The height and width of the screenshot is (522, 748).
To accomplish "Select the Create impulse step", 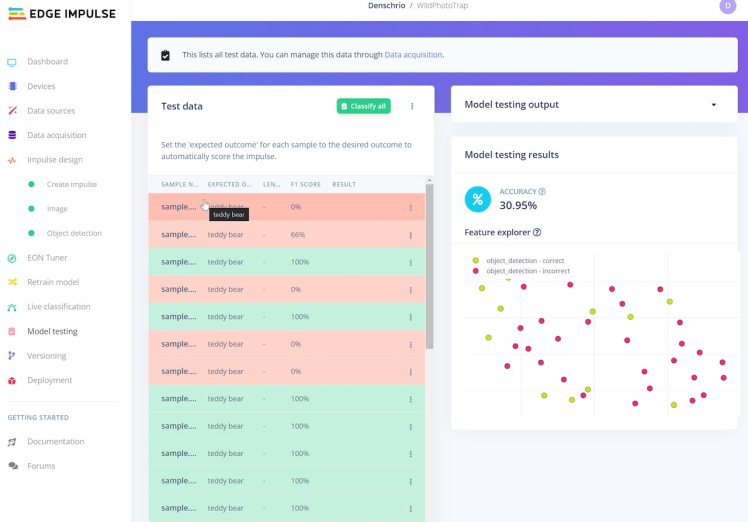I will point(72,184).
